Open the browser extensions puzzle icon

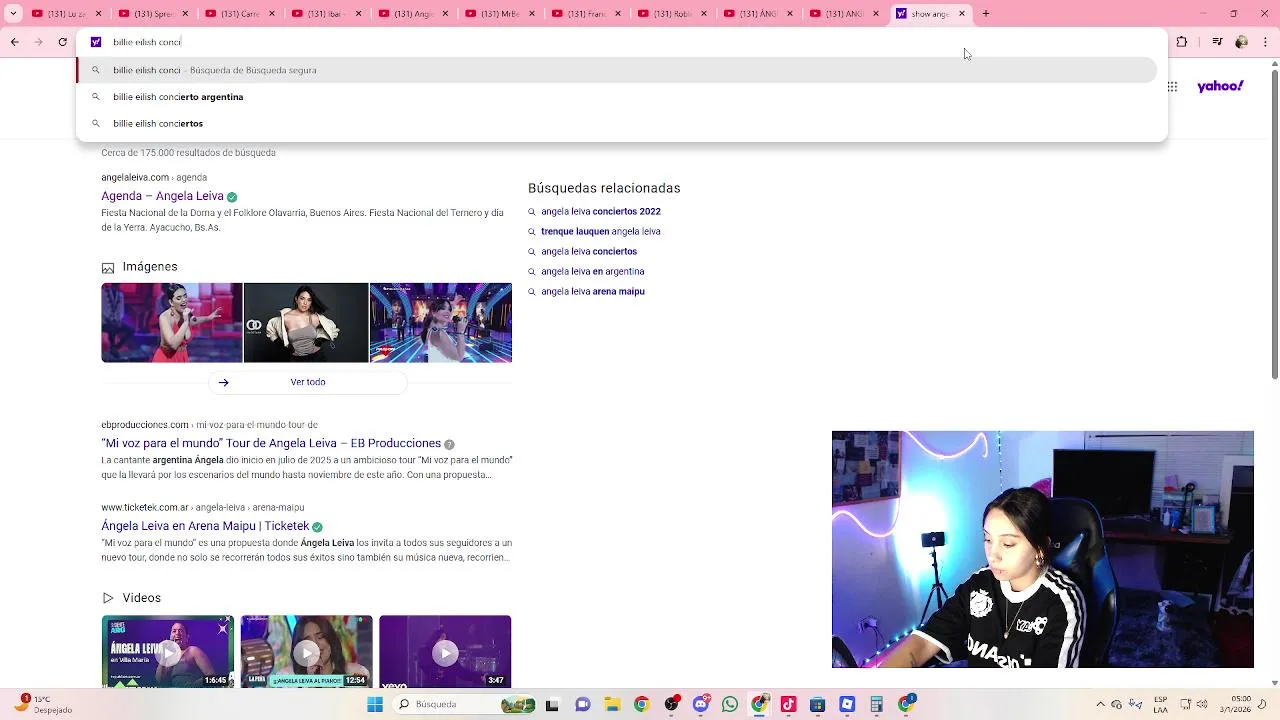(1182, 42)
